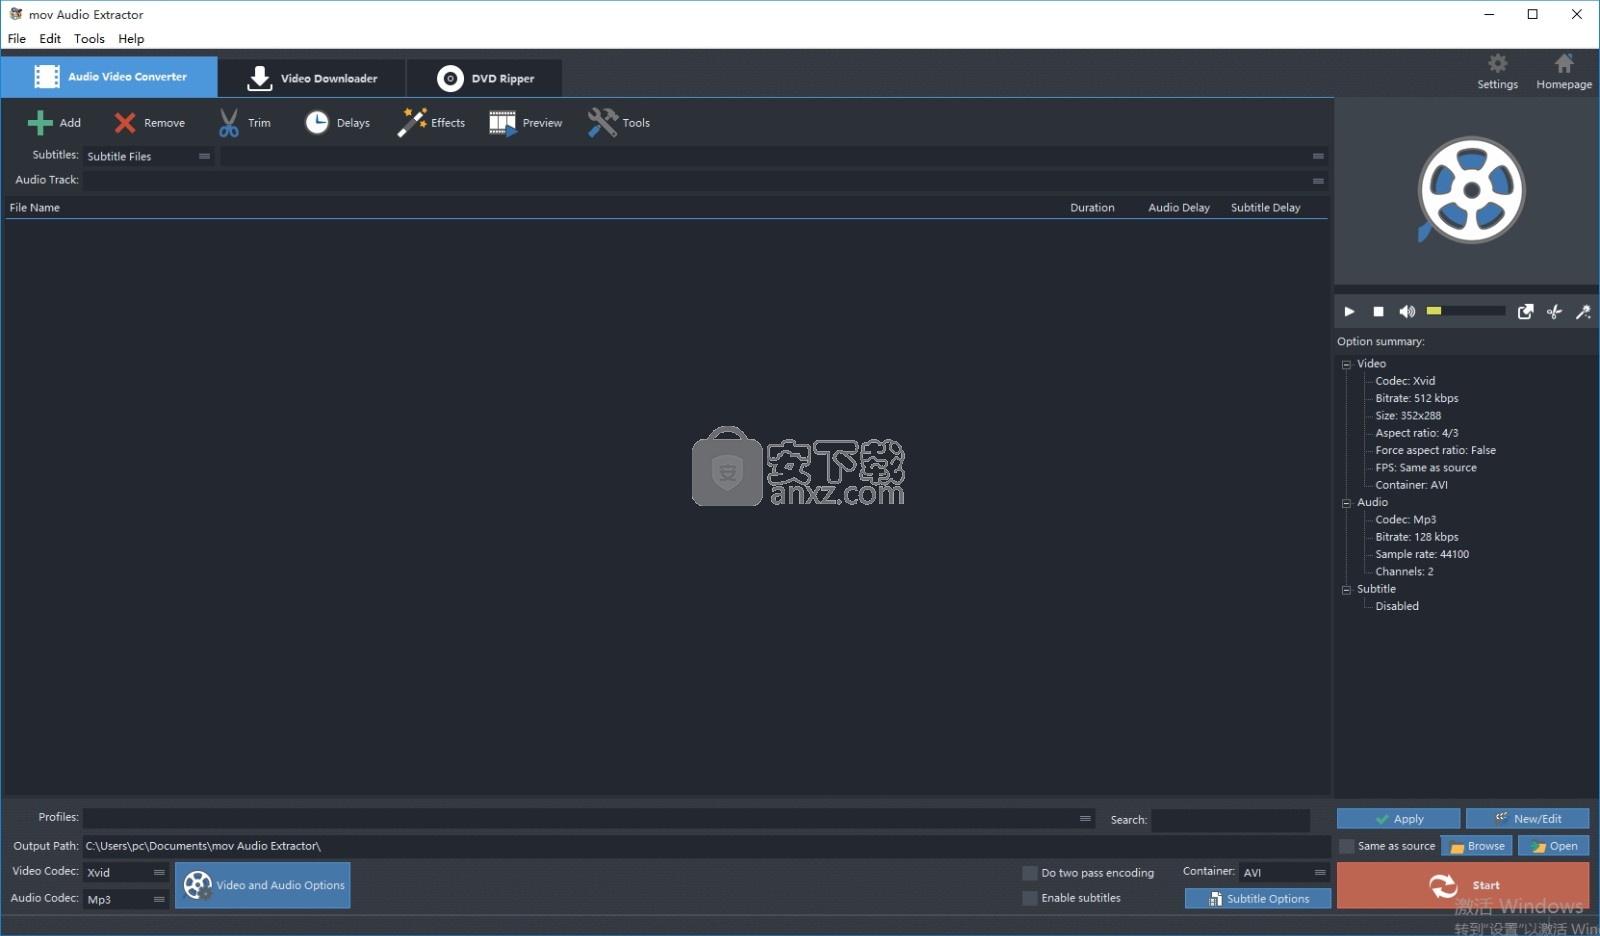Viewport: 1600px width, 936px height.
Task: Collapse the Subtitle tree node
Action: (1346, 590)
